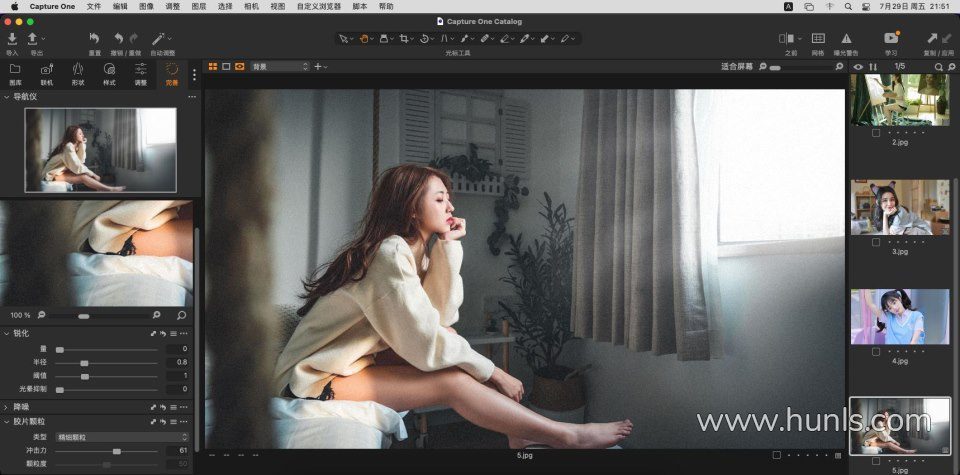
Task: Open the plus add-layer dropdown
Action: point(320,66)
